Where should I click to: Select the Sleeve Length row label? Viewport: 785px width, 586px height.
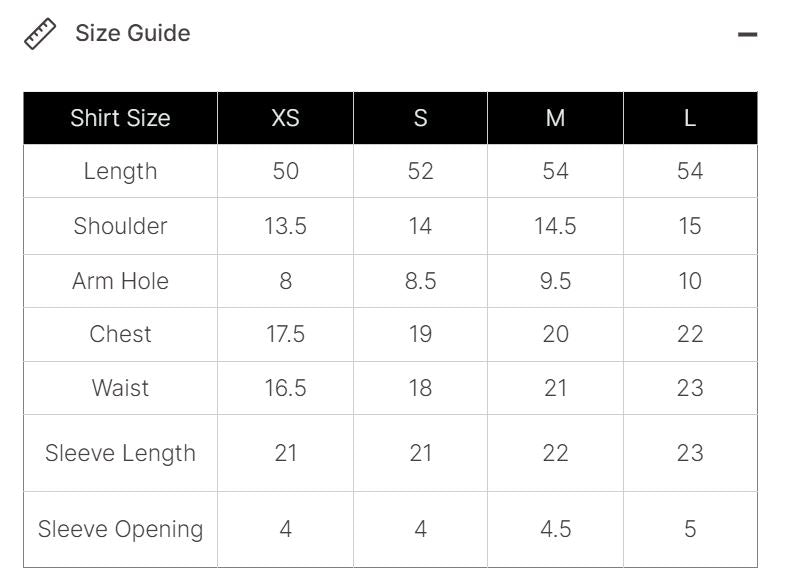click(120, 453)
